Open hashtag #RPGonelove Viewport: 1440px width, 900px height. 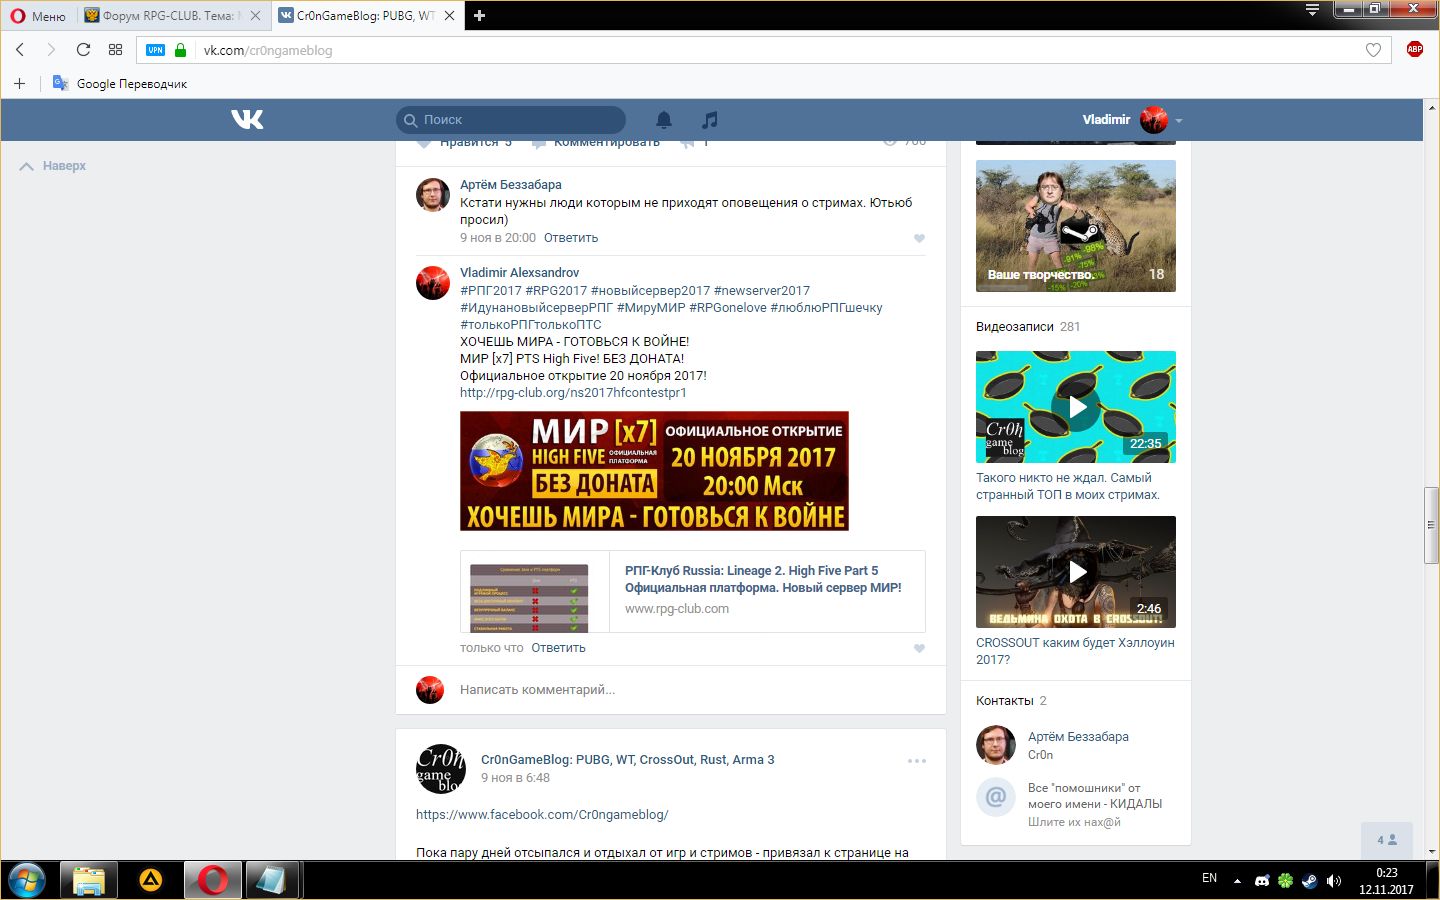[x=728, y=308]
